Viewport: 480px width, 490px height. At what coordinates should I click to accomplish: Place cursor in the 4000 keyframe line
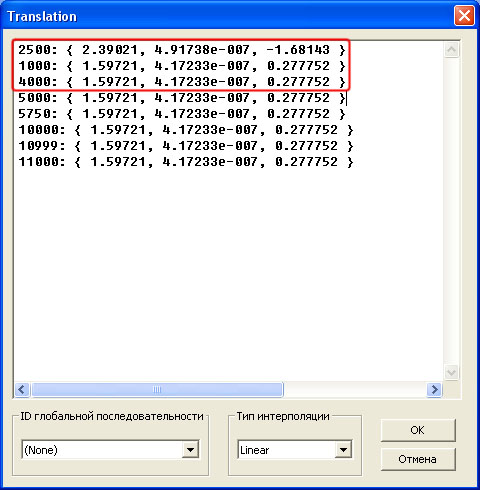click(x=182, y=82)
